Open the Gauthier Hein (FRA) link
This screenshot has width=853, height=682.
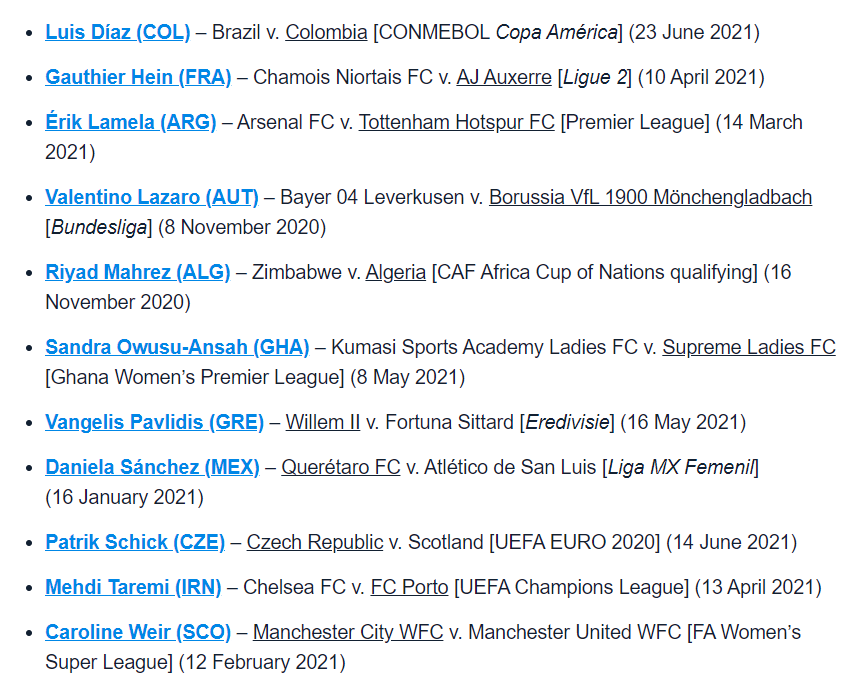tap(138, 77)
